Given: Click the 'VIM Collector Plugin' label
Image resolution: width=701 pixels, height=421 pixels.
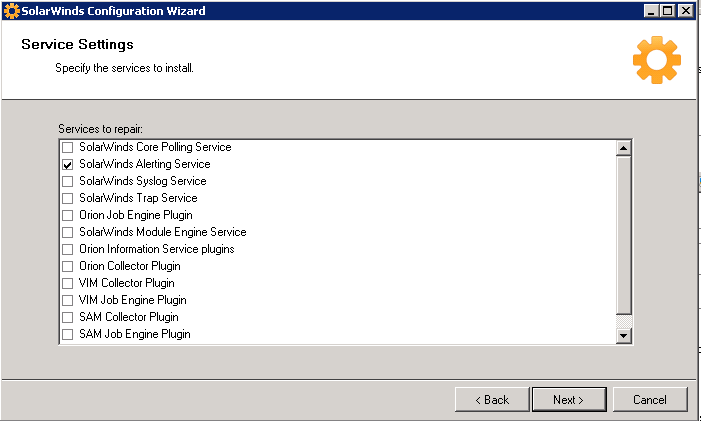Looking at the screenshot, I should click(x=127, y=283).
